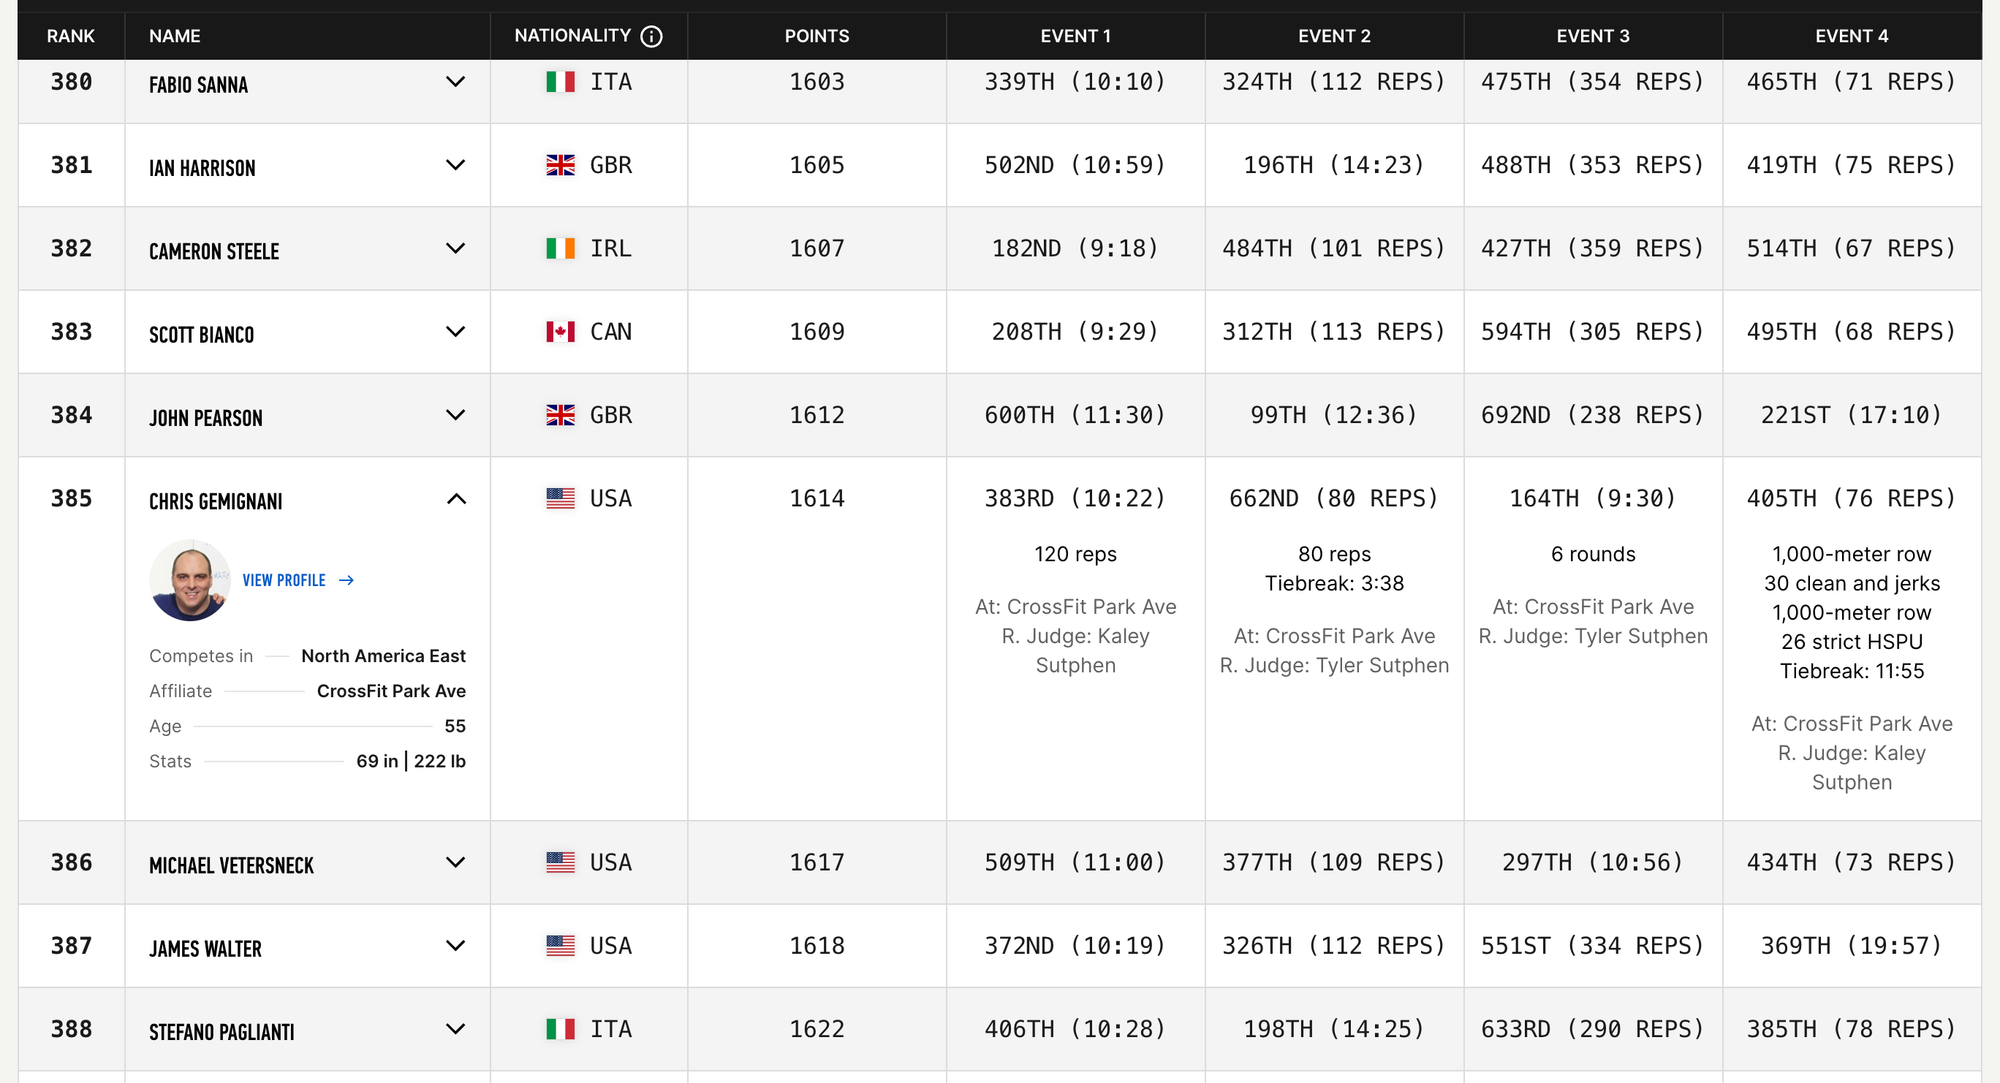Collapse Chris Gemignani's expanded row
Image resolution: width=2000 pixels, height=1083 pixels.
[456, 499]
